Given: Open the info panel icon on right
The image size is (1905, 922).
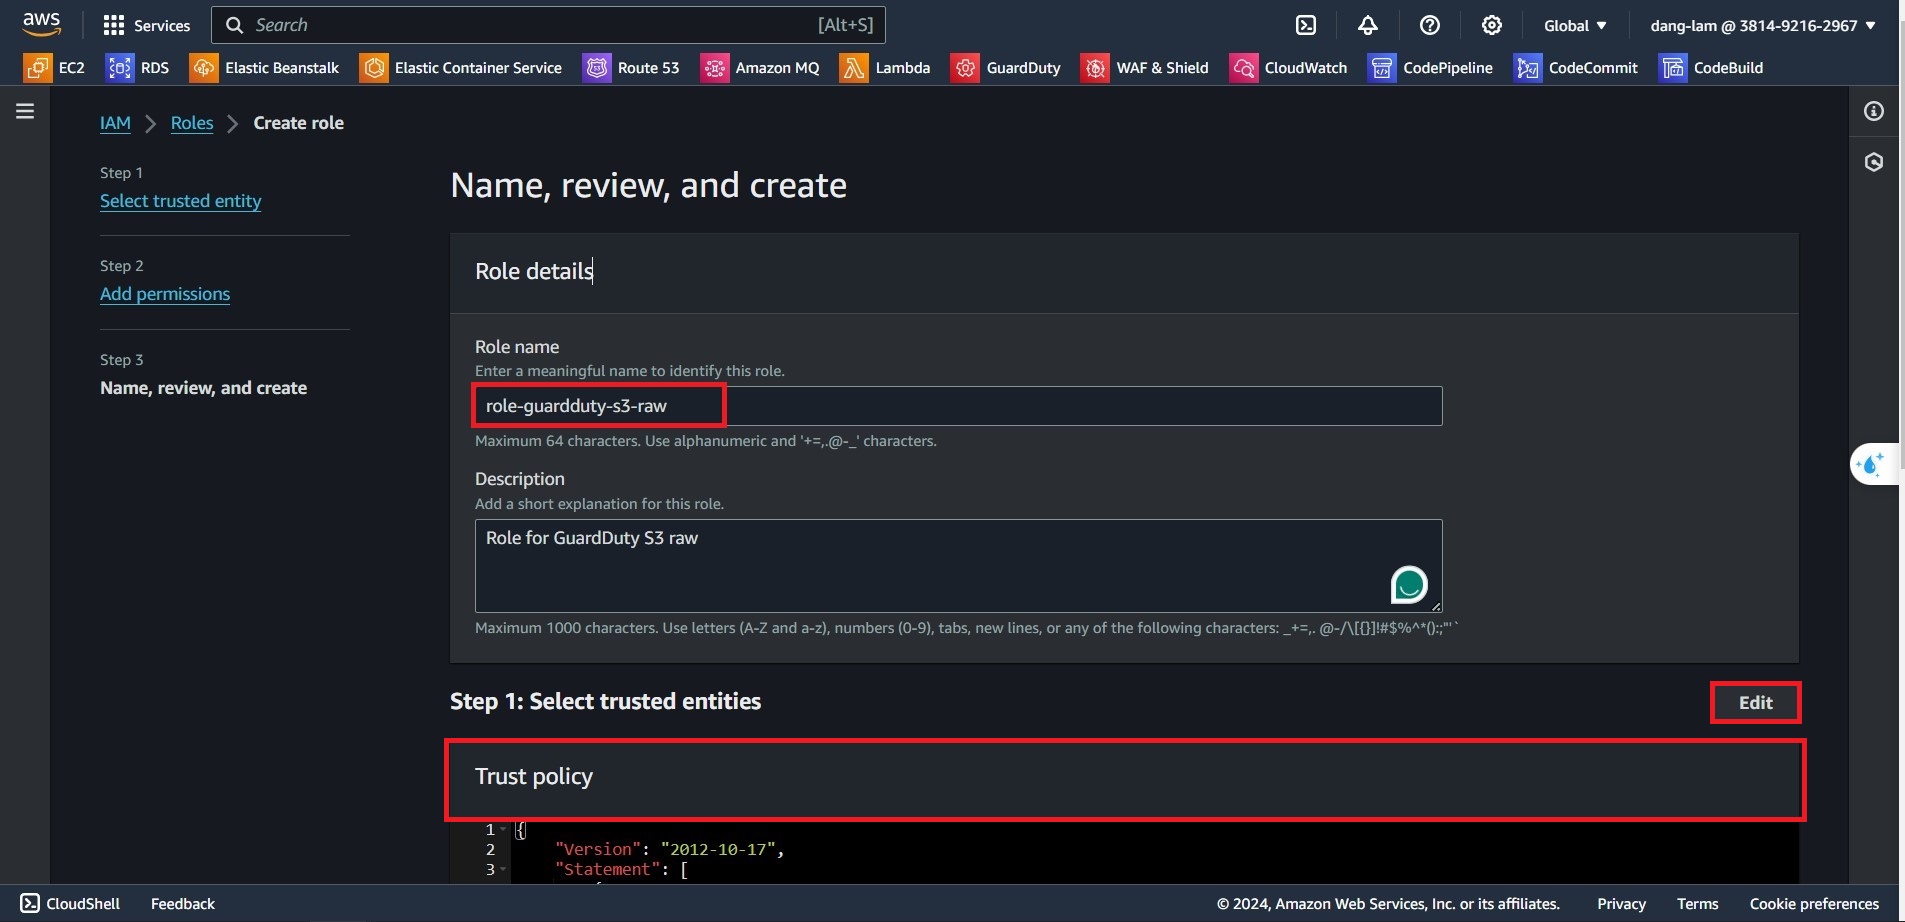Looking at the screenshot, I should pyautogui.click(x=1874, y=111).
